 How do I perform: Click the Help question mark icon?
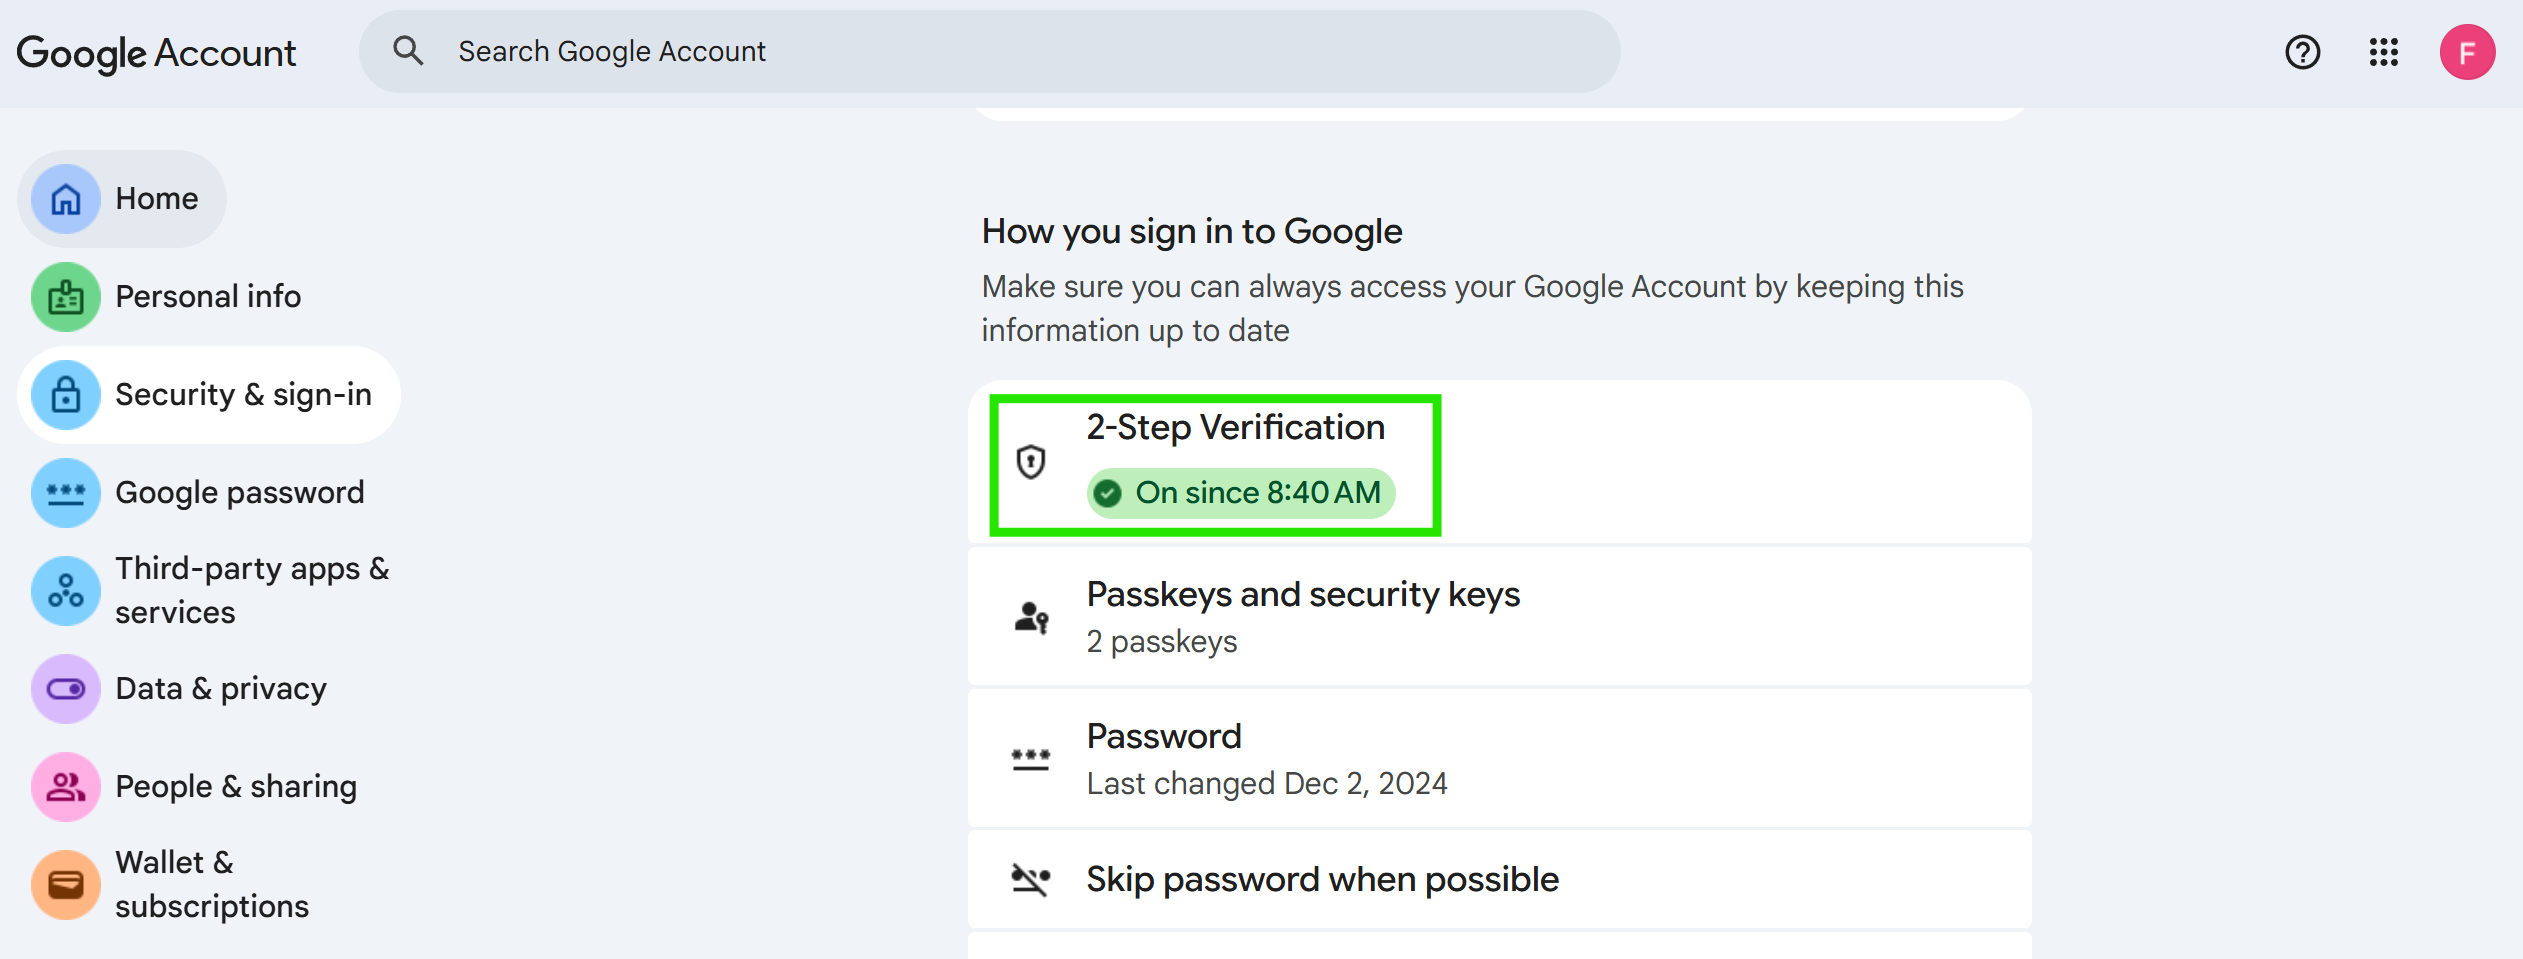click(x=2302, y=52)
